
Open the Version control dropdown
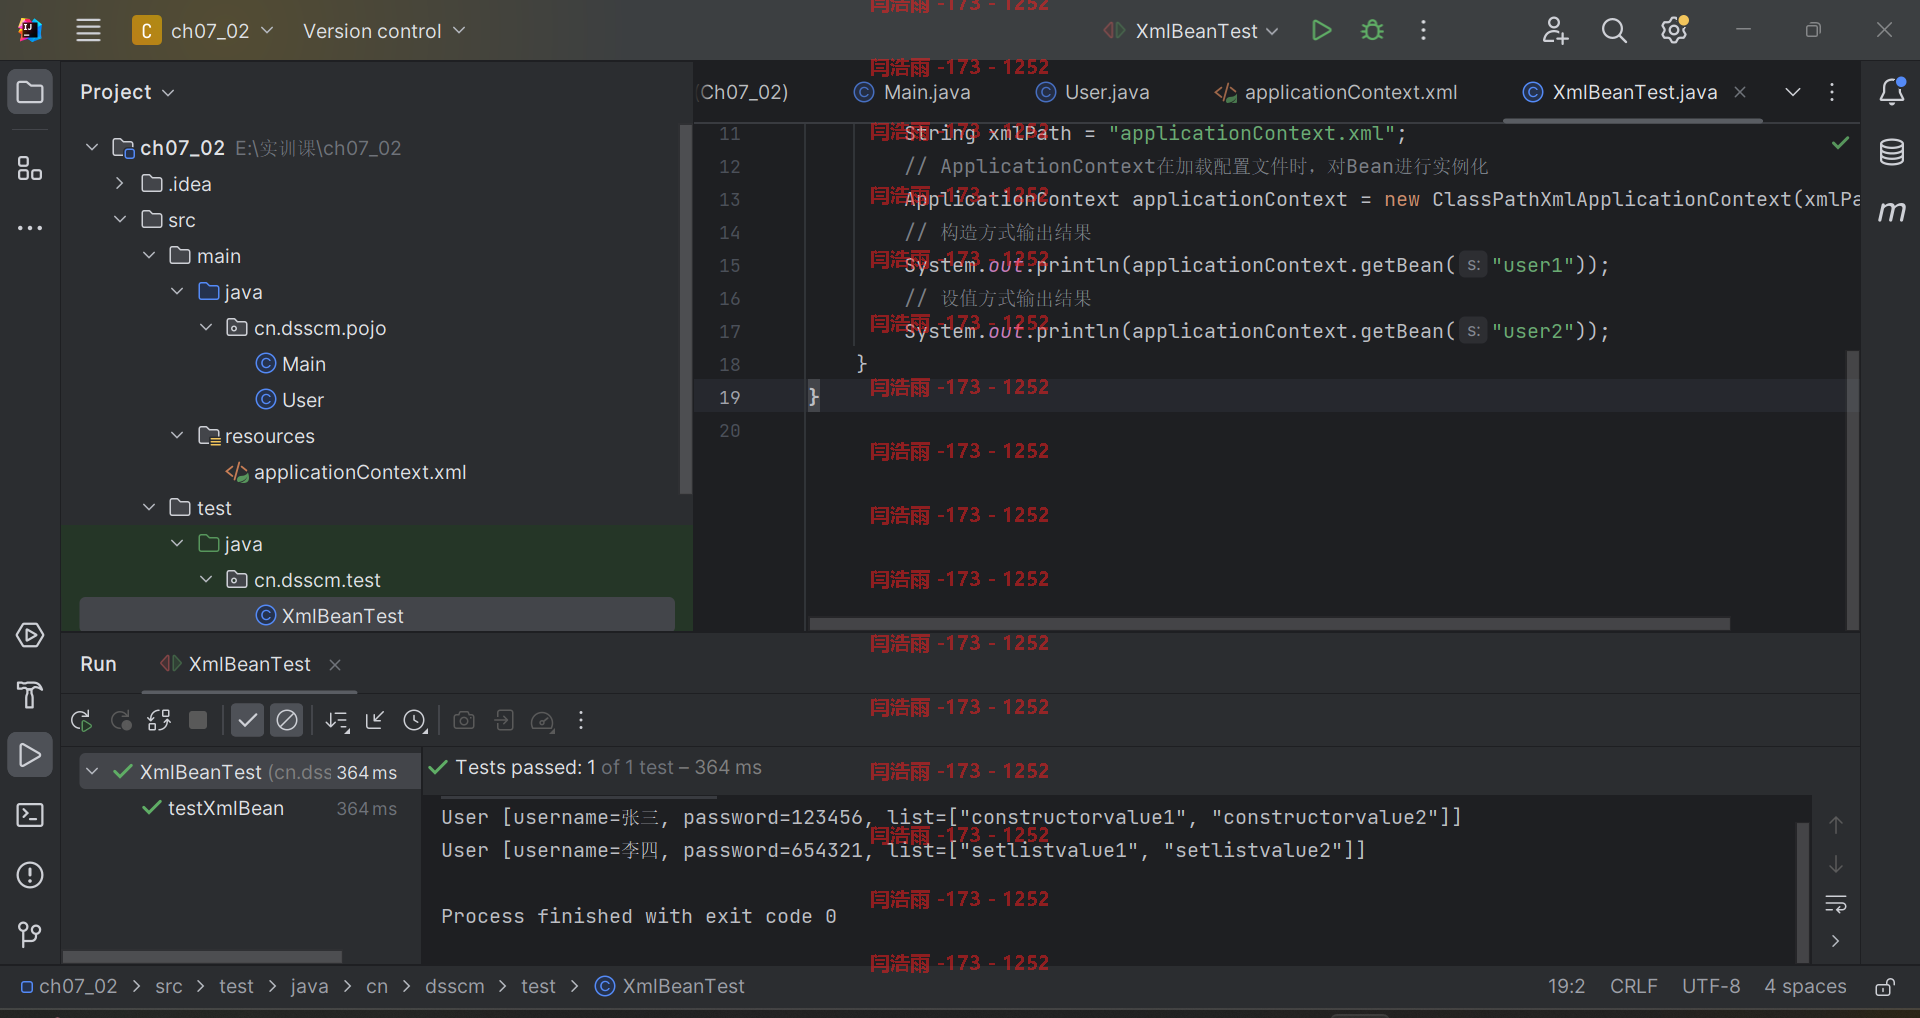pos(385,31)
